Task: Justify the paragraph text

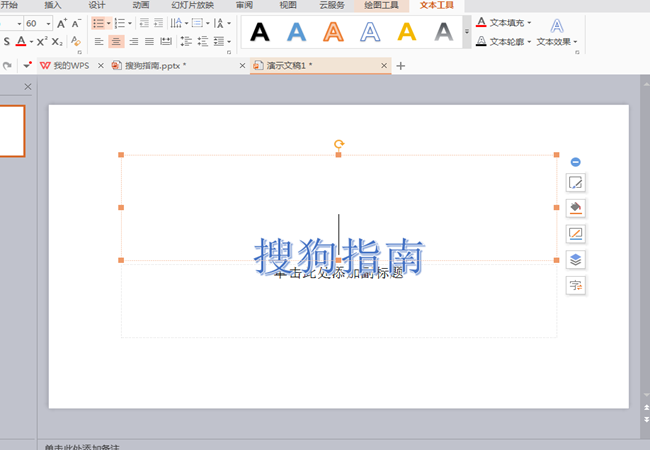Action: pos(149,41)
